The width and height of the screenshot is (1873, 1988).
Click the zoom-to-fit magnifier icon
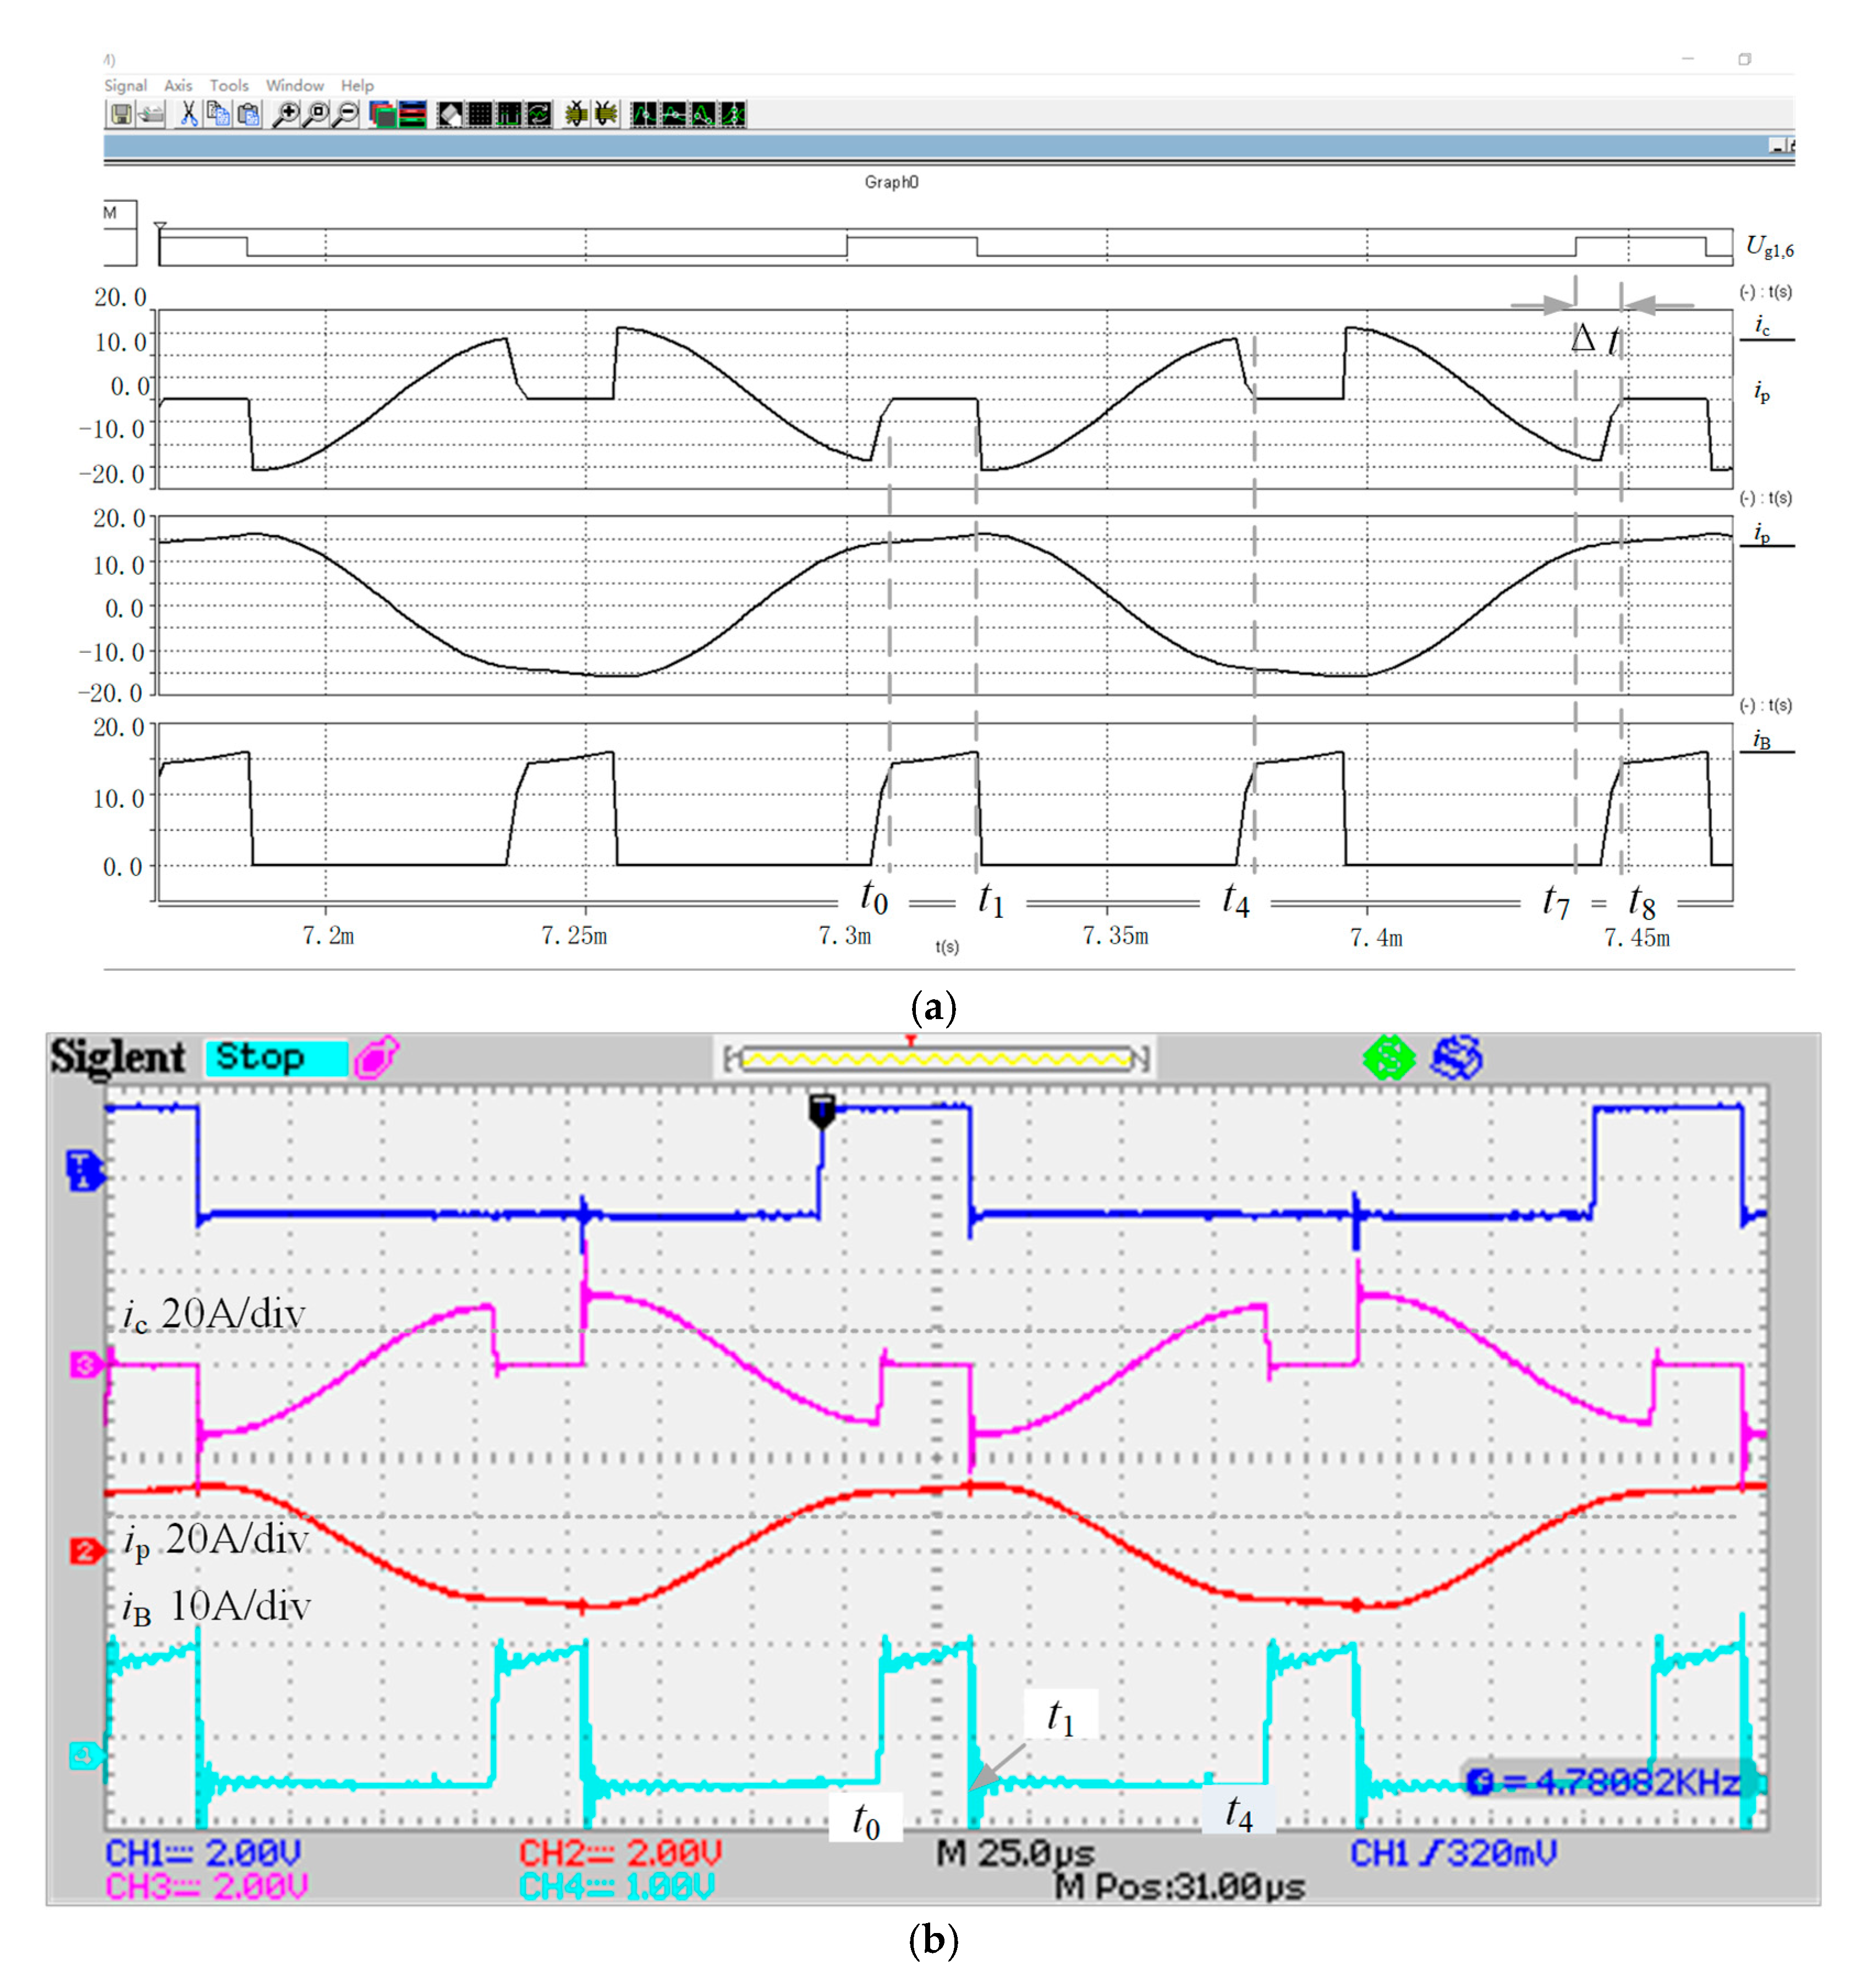pyautogui.click(x=316, y=114)
